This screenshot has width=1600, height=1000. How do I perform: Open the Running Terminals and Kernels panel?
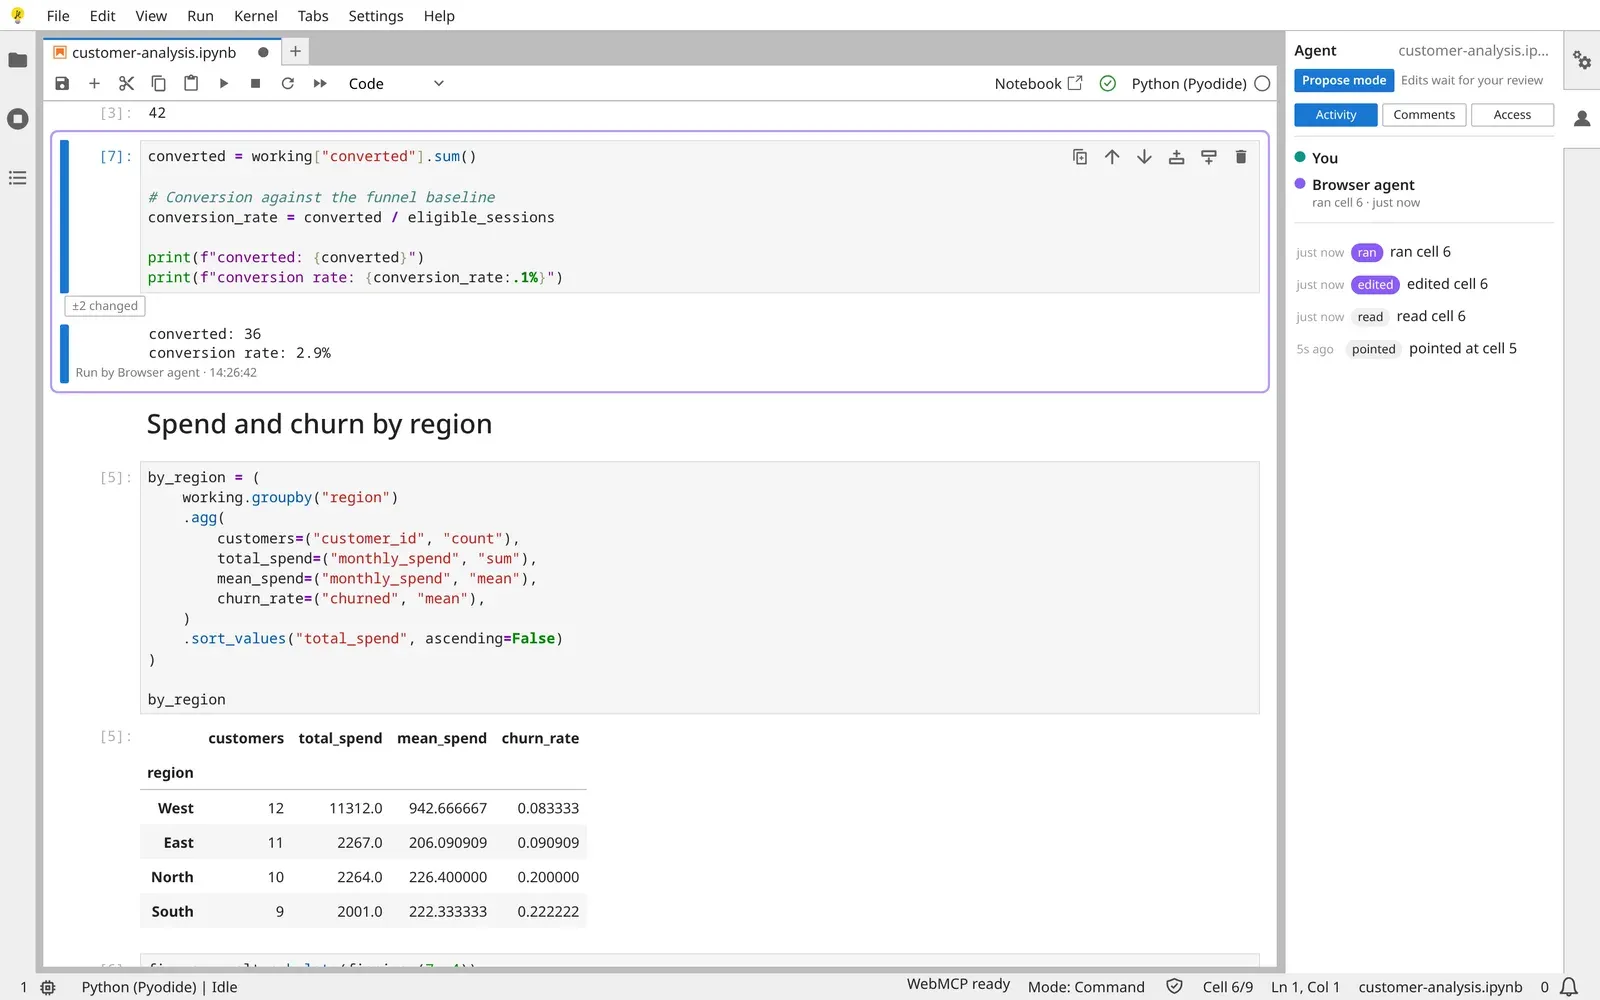(17, 119)
